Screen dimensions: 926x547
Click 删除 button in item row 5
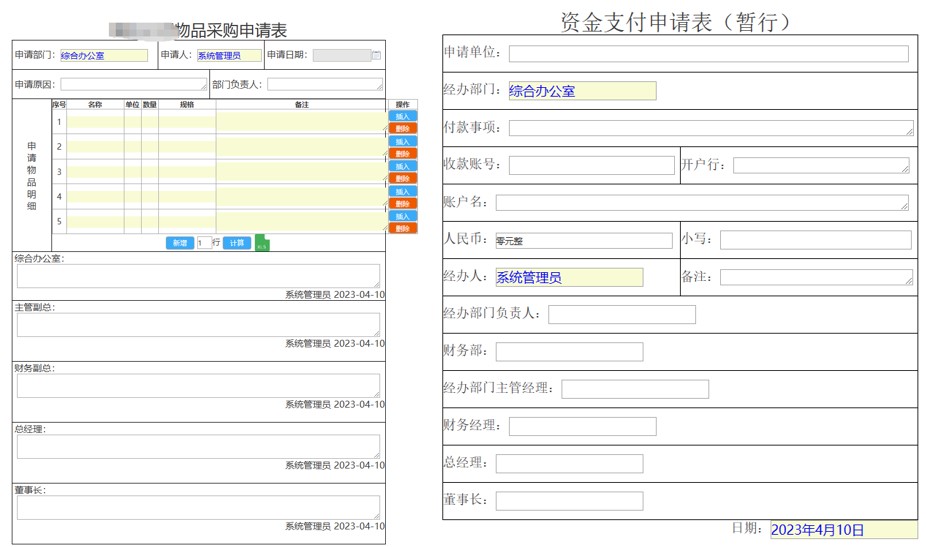[403, 228]
